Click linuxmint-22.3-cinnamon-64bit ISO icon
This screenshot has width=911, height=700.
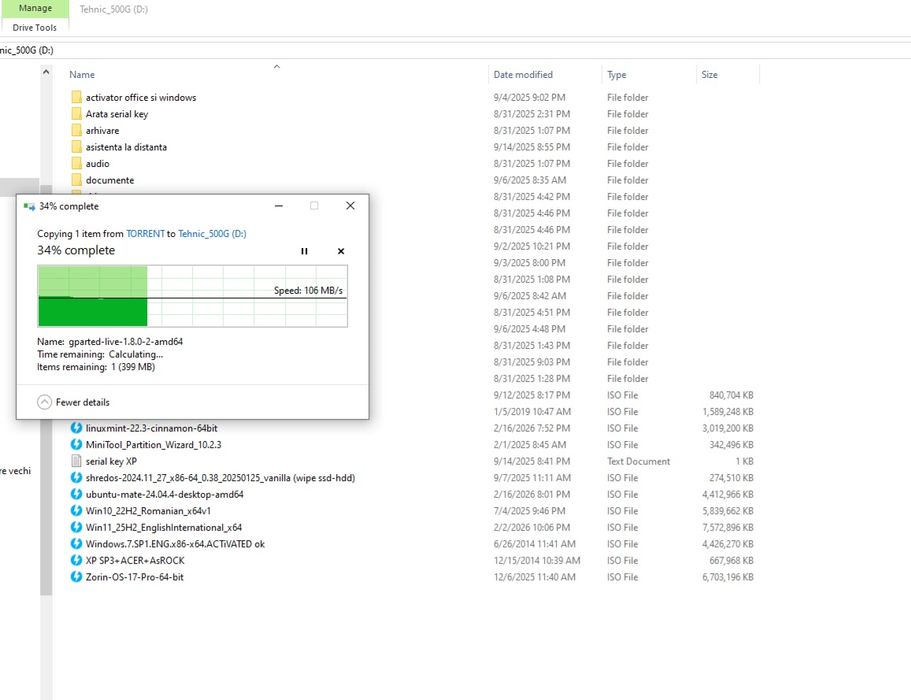pos(76,428)
